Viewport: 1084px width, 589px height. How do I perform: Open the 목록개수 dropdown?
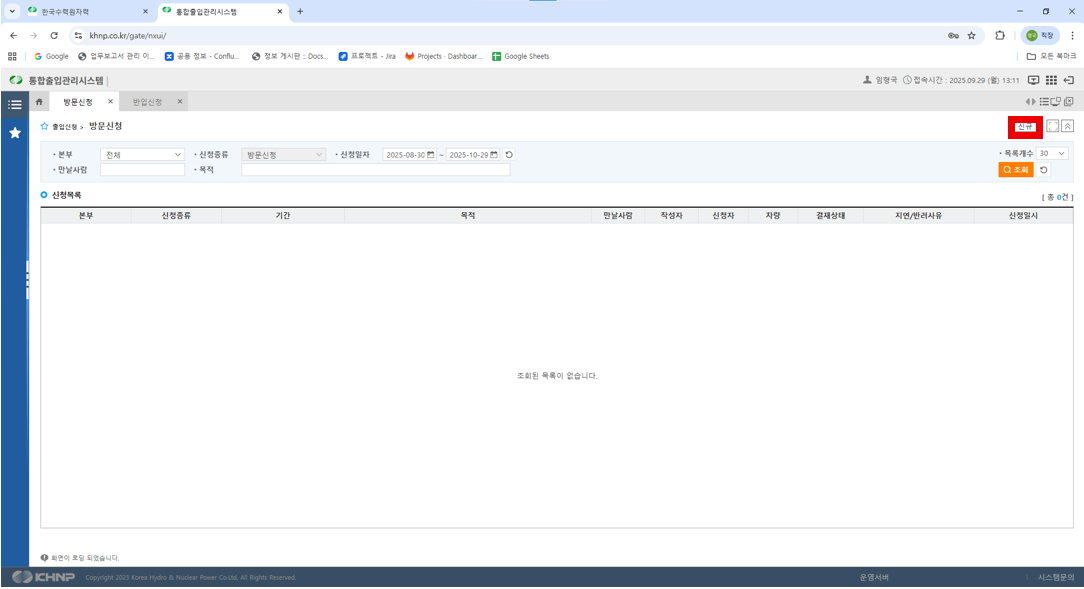(1052, 154)
